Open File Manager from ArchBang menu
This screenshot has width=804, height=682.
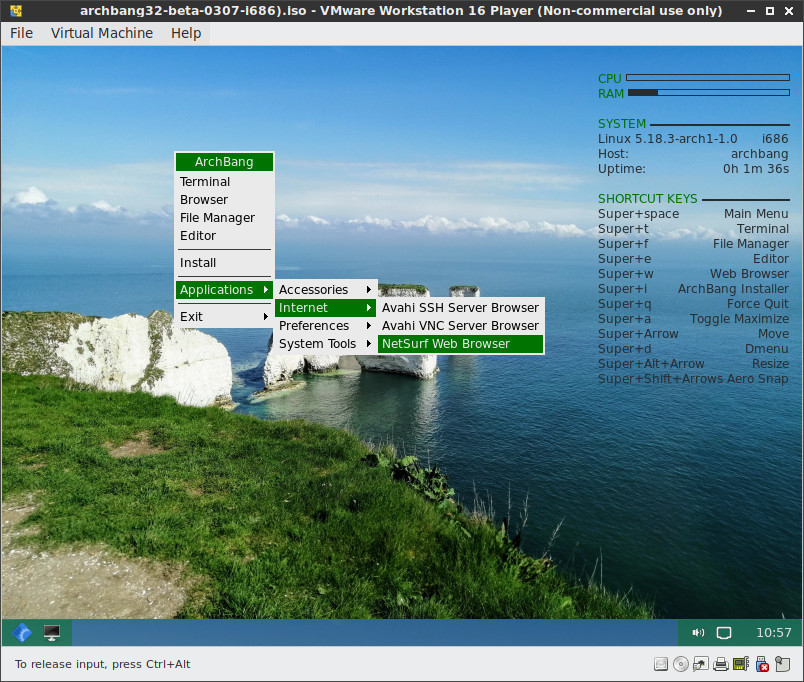(x=224, y=217)
